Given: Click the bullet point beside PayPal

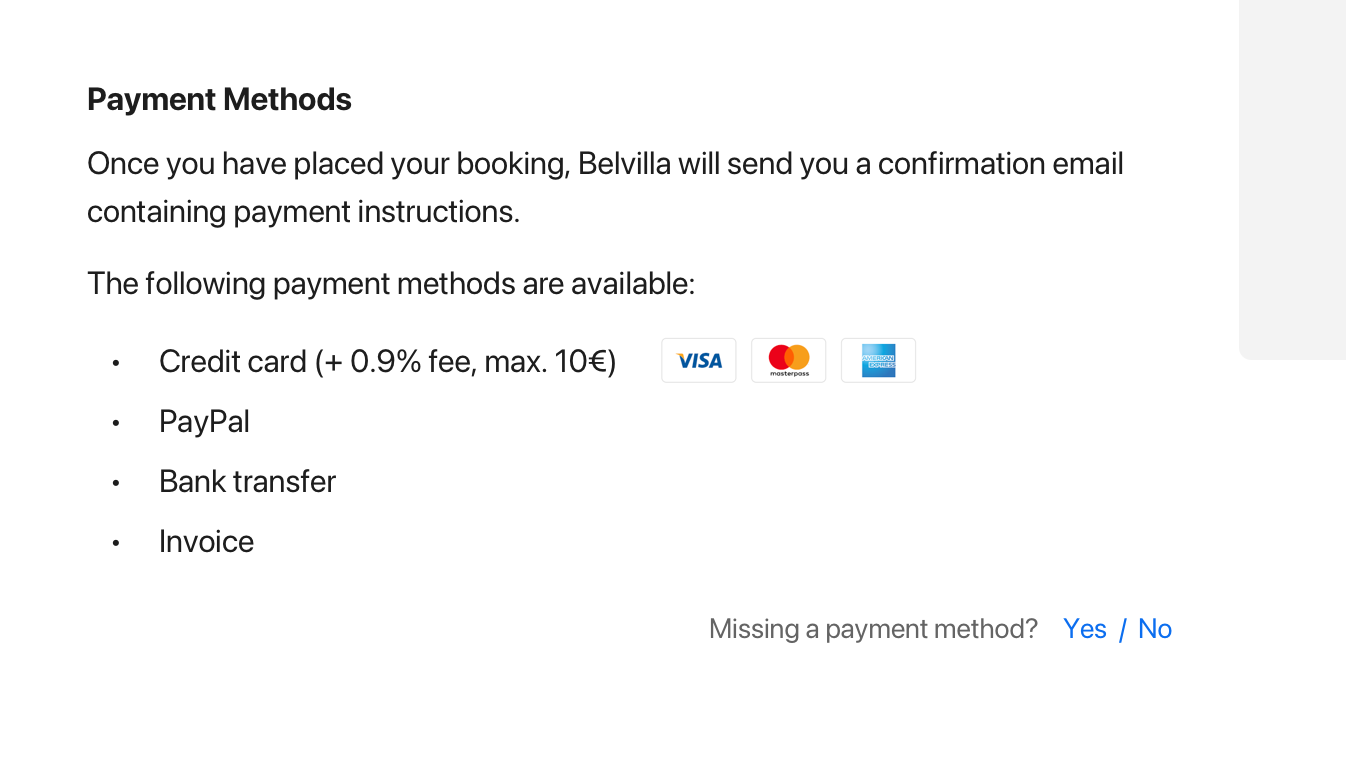Looking at the screenshot, I should [x=116, y=423].
